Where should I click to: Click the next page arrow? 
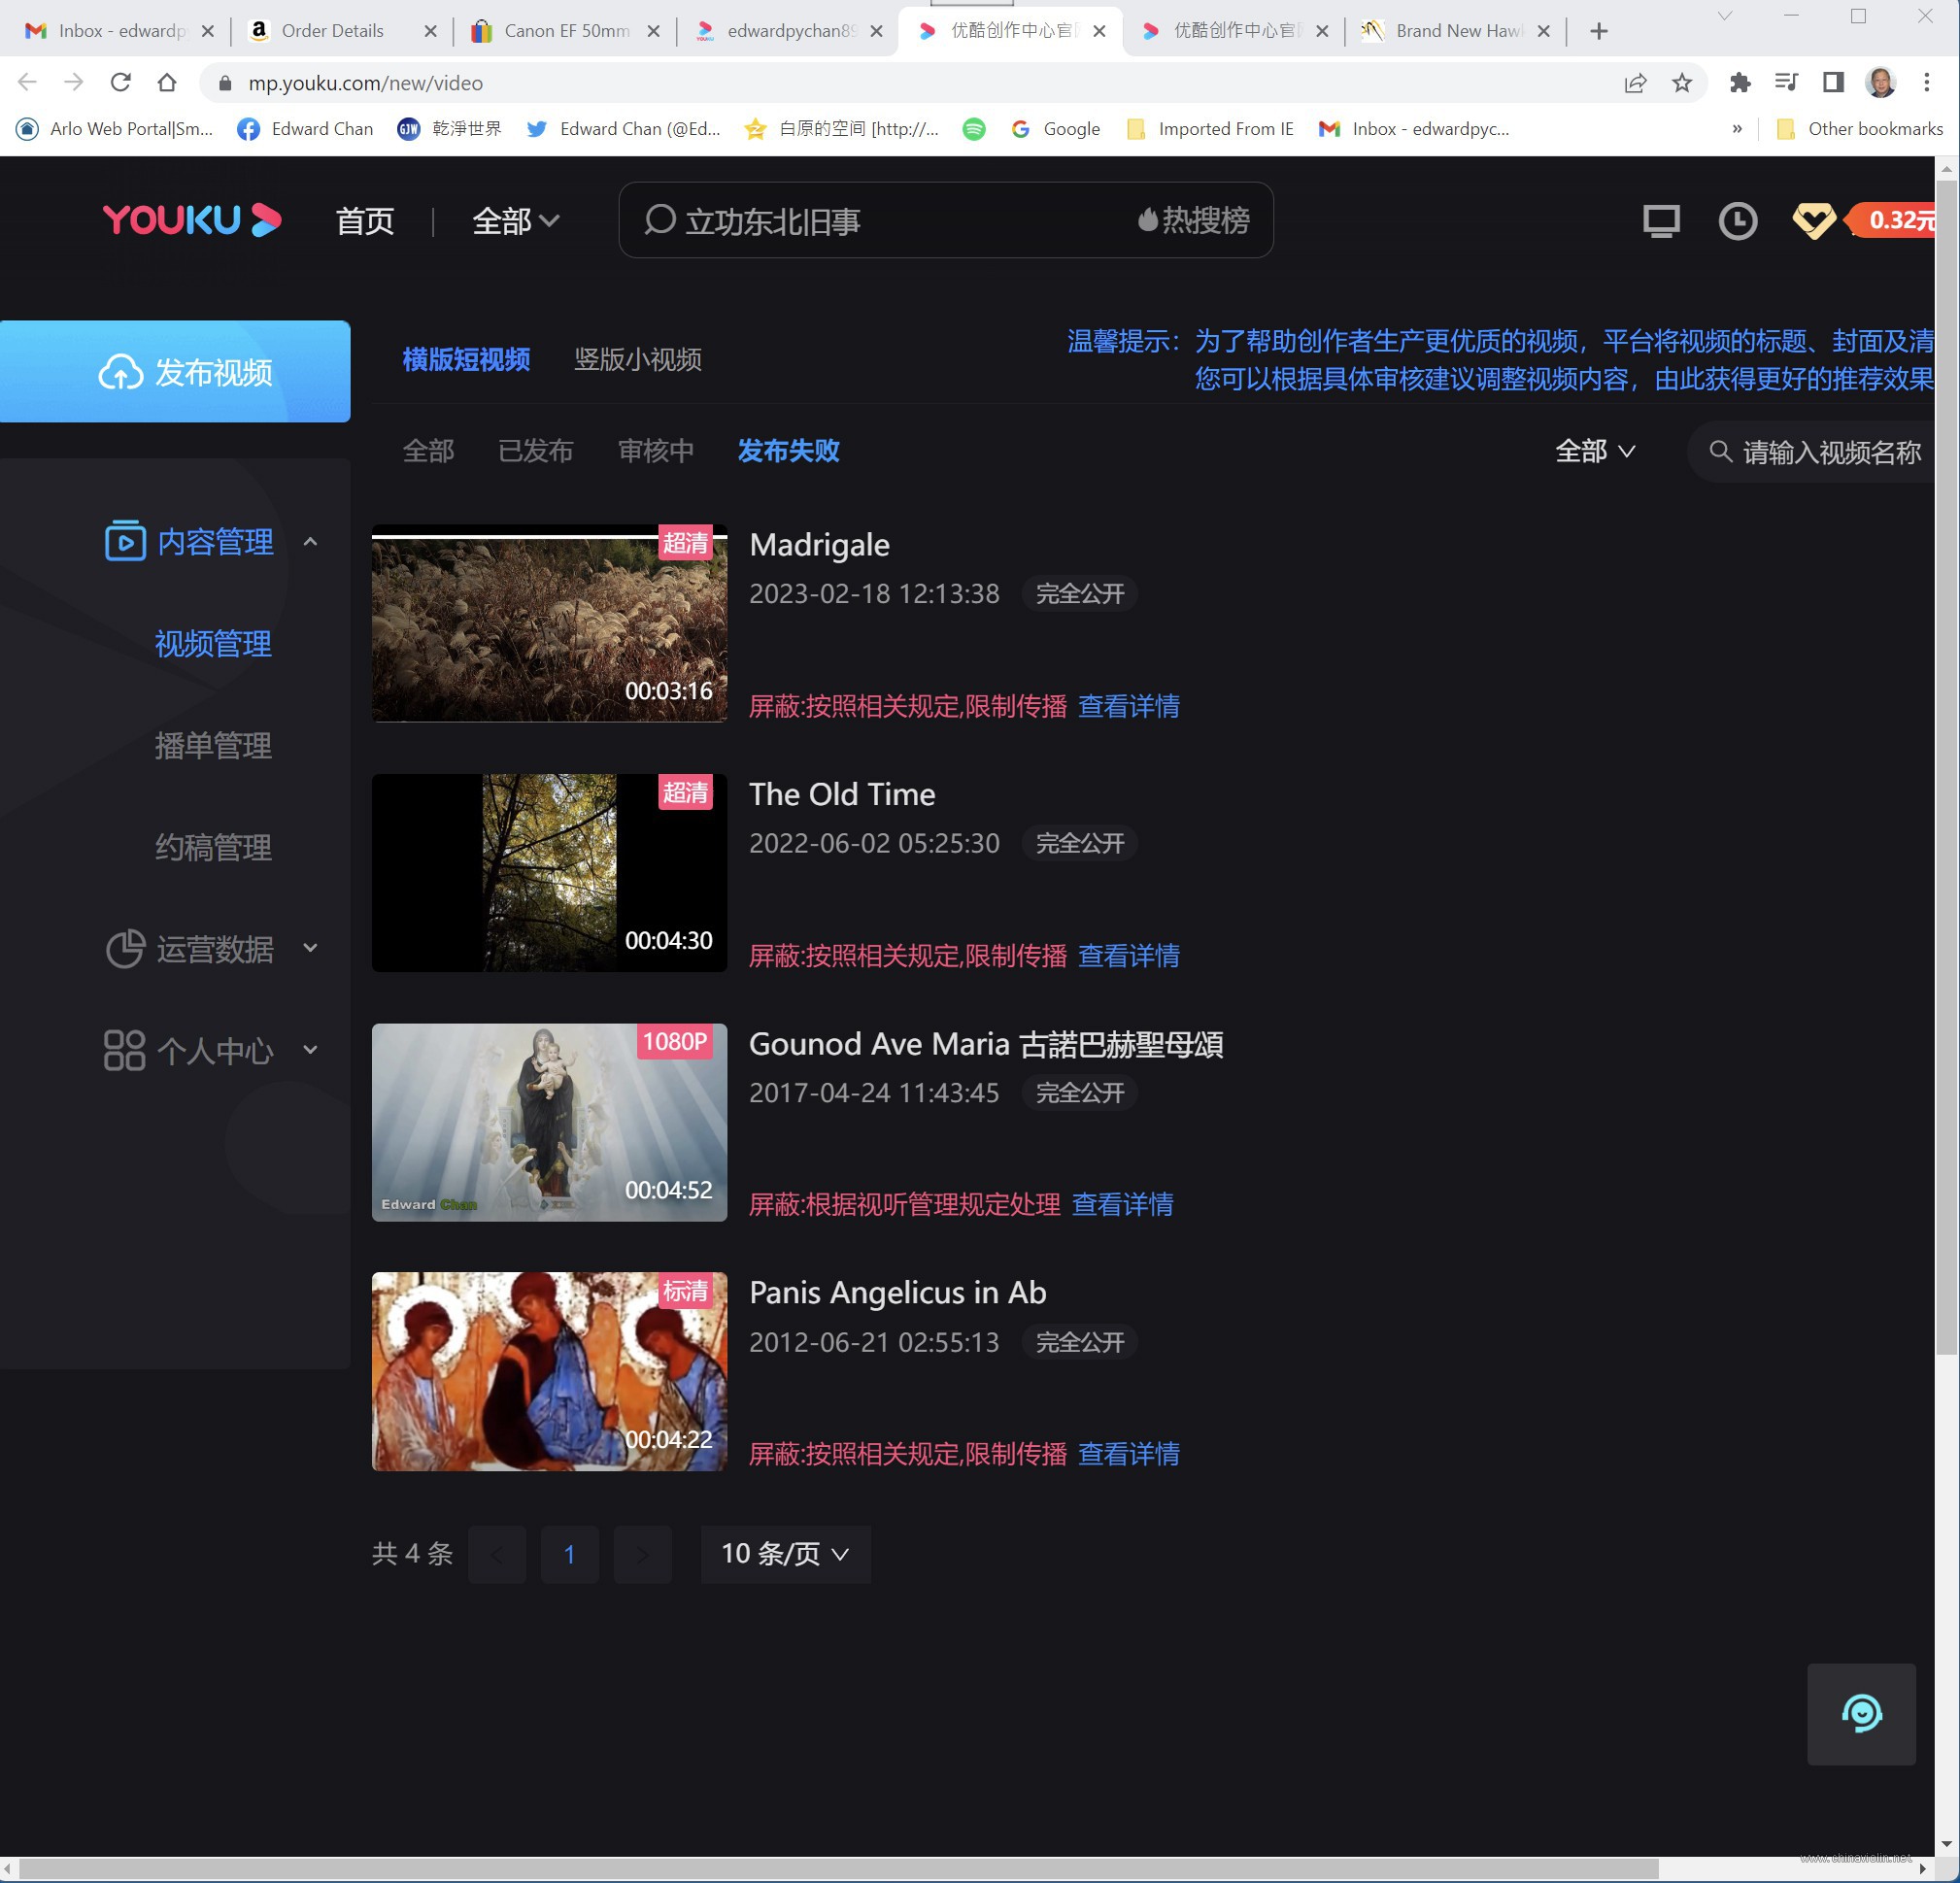pos(642,1553)
